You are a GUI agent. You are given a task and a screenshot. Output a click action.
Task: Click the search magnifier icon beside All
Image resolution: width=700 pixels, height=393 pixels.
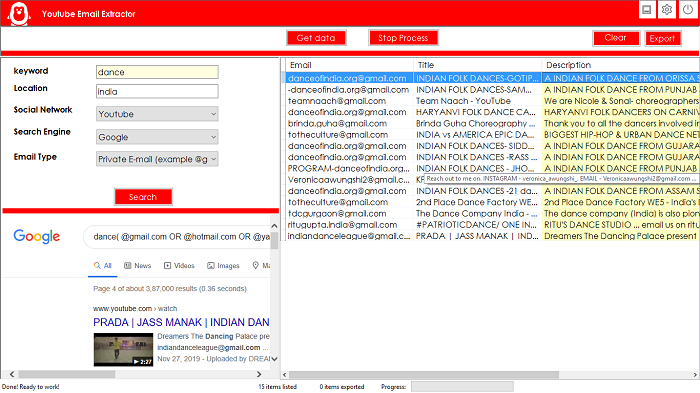(97, 265)
